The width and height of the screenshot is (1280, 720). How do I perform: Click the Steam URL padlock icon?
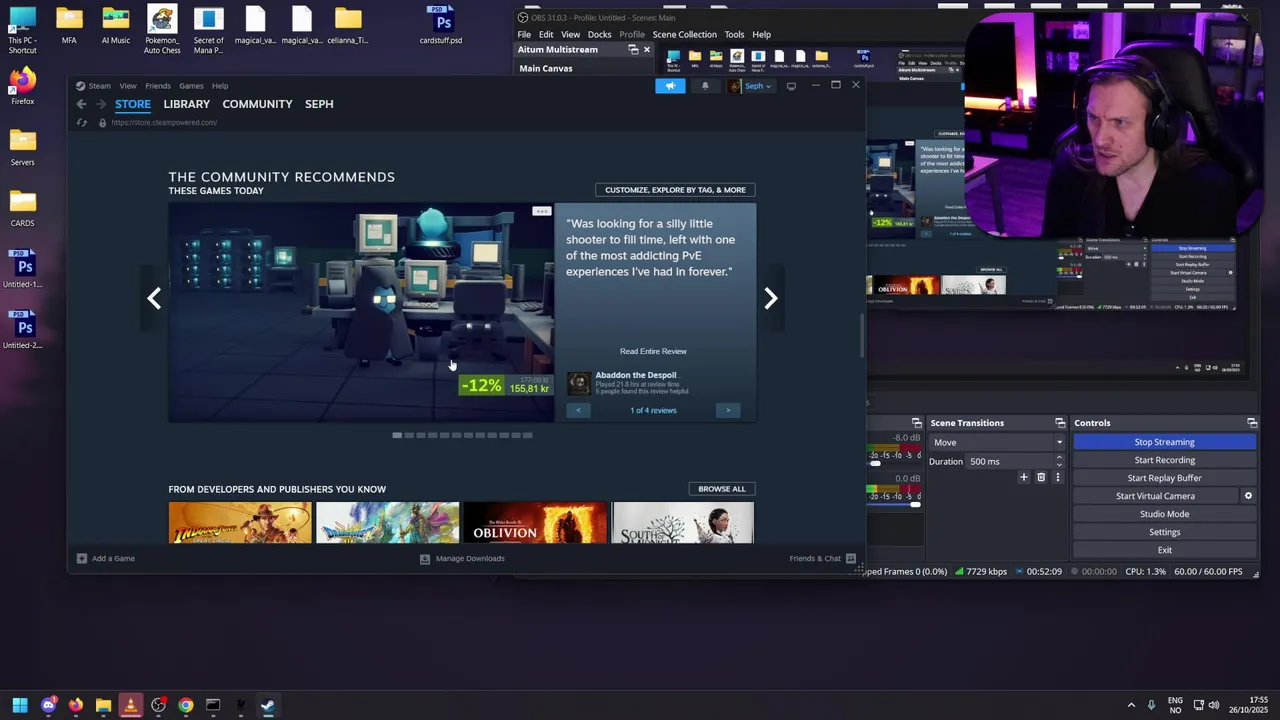(102, 122)
